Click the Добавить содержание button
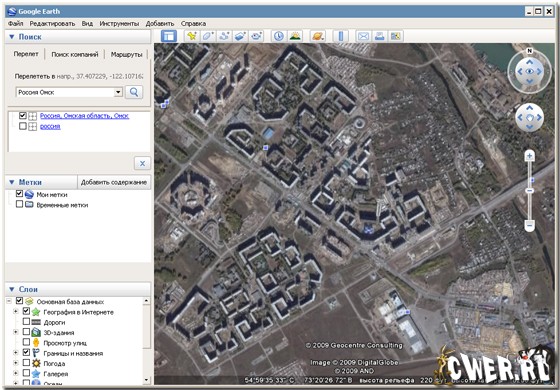The width and height of the screenshot is (560, 390). 114,182
